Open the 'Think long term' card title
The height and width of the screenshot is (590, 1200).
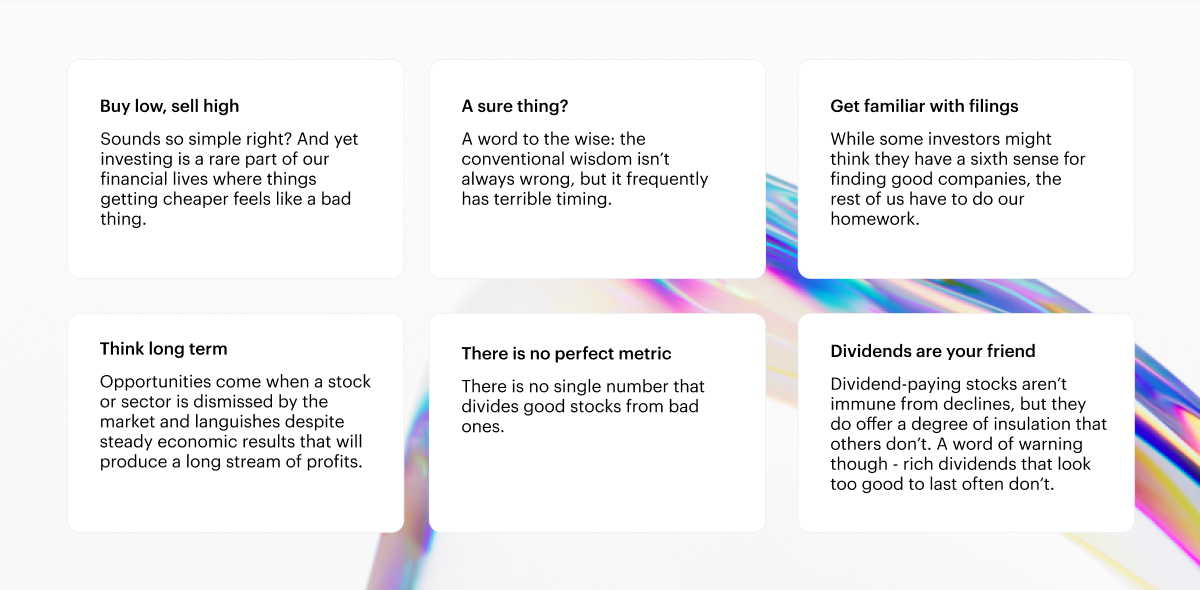point(163,349)
